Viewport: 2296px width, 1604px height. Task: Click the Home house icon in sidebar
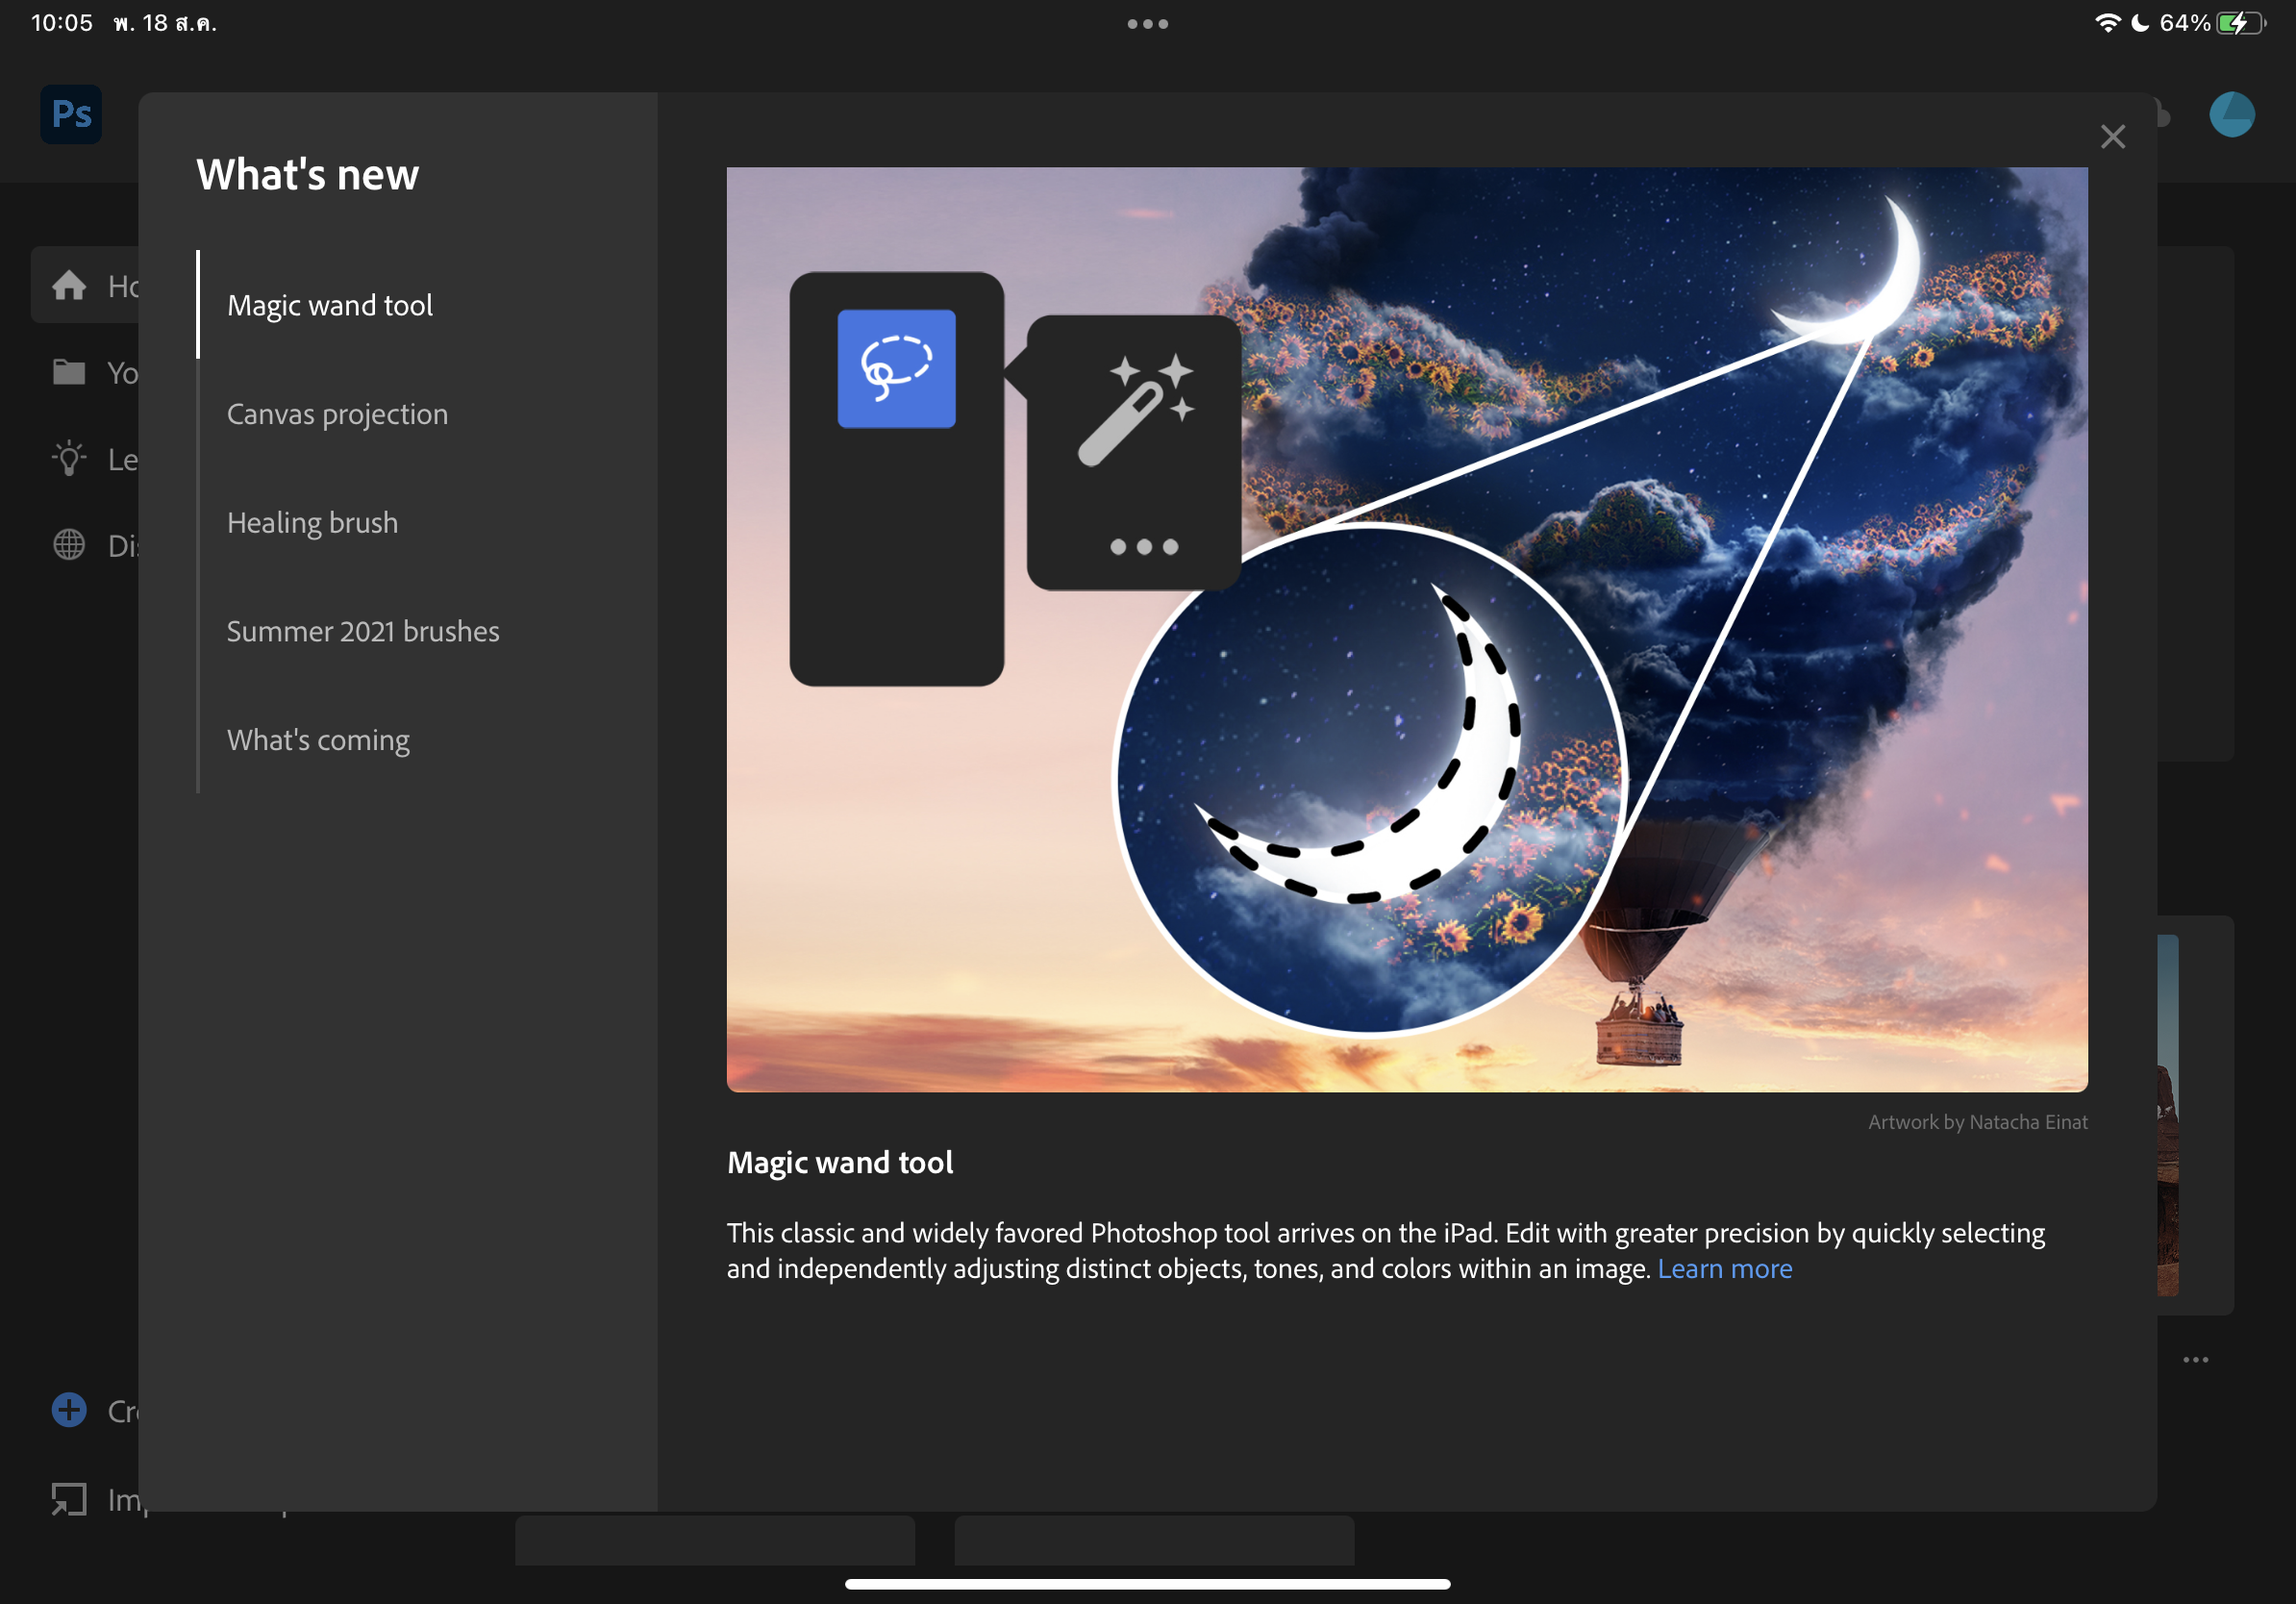[69, 286]
